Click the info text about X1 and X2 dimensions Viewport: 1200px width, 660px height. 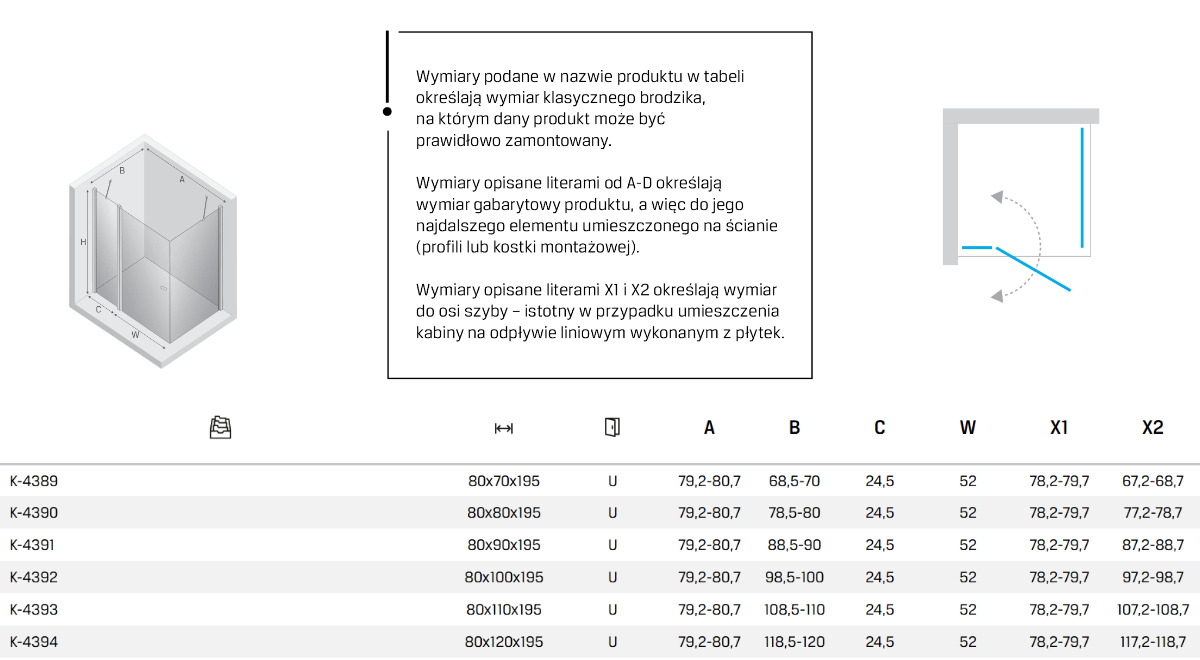[600, 311]
